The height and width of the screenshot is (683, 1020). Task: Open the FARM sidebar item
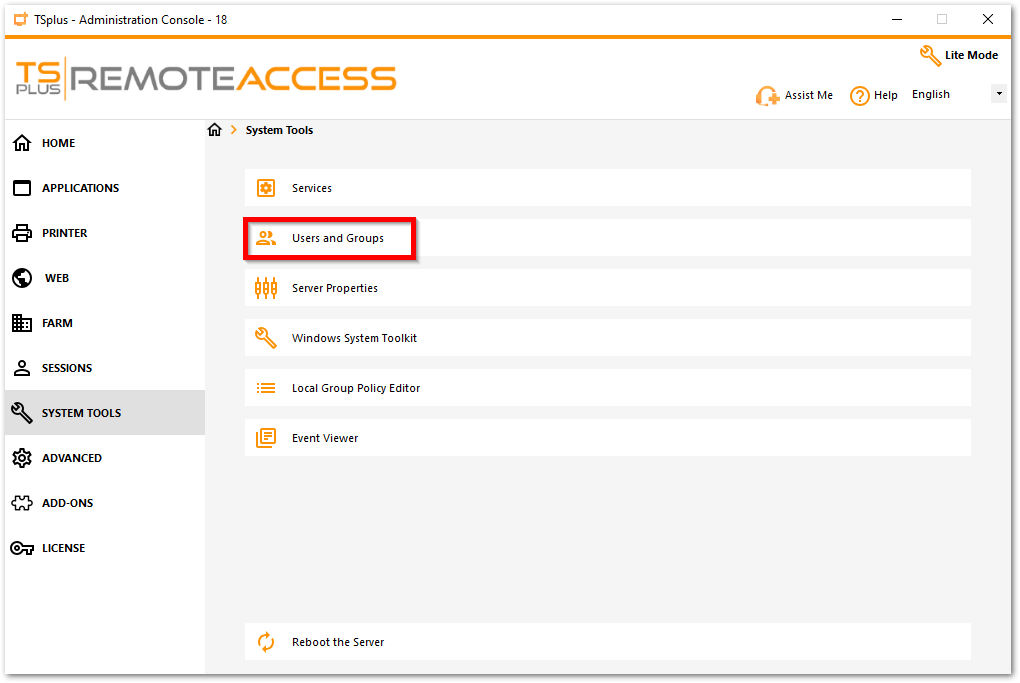pos(57,323)
